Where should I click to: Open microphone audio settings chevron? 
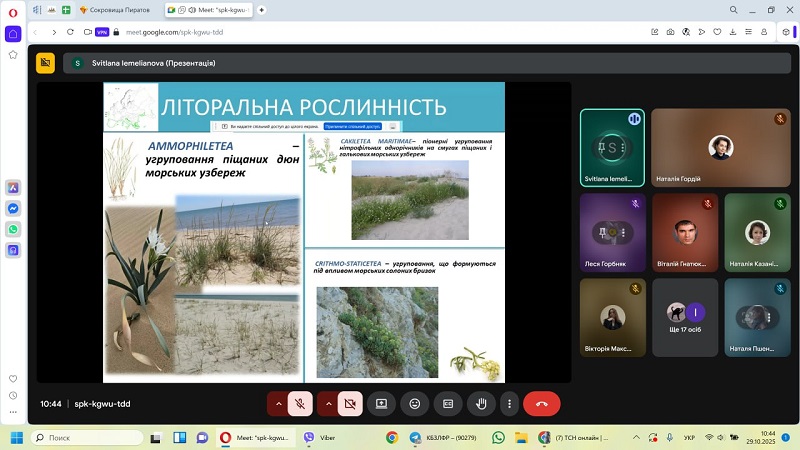coord(277,404)
